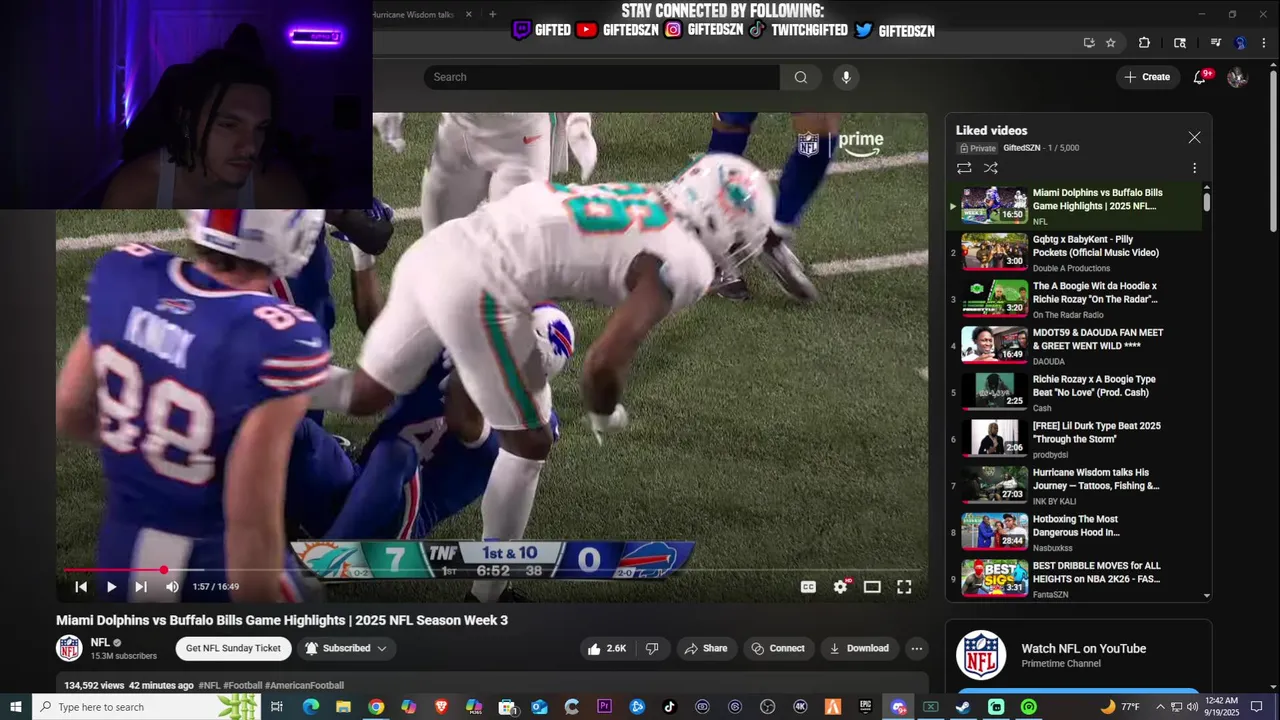Enter fullscreen mode
The height and width of the screenshot is (720, 1280).
[904, 587]
